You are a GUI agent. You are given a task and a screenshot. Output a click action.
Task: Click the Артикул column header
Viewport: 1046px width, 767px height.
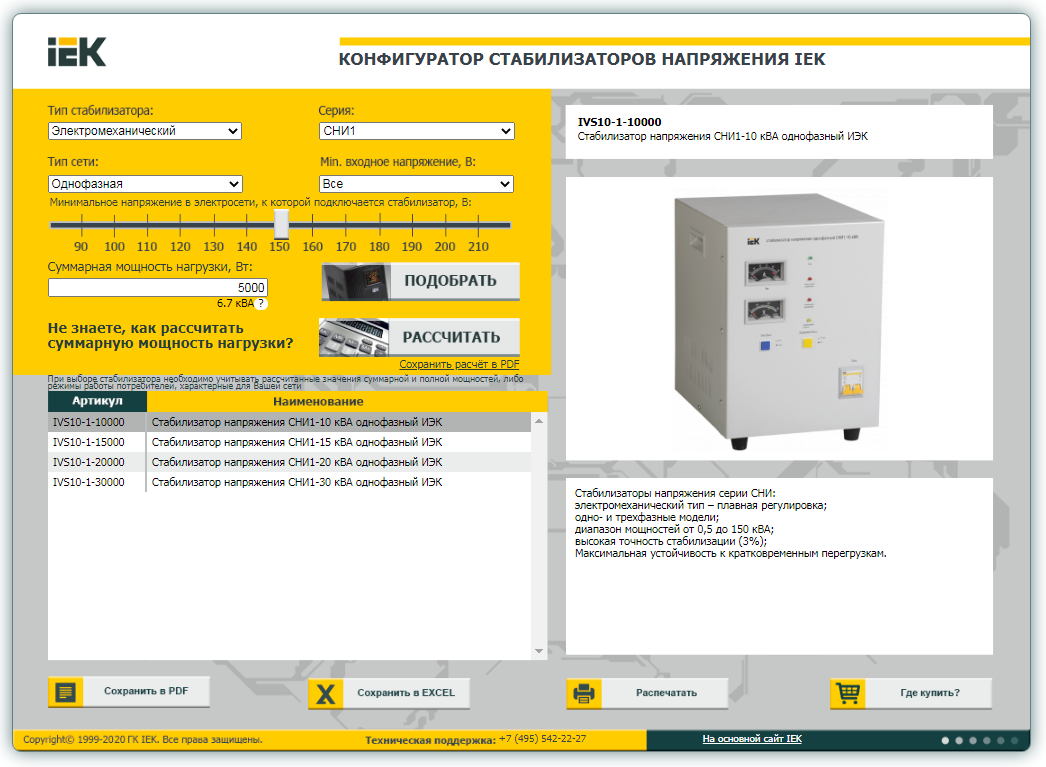[x=97, y=402]
